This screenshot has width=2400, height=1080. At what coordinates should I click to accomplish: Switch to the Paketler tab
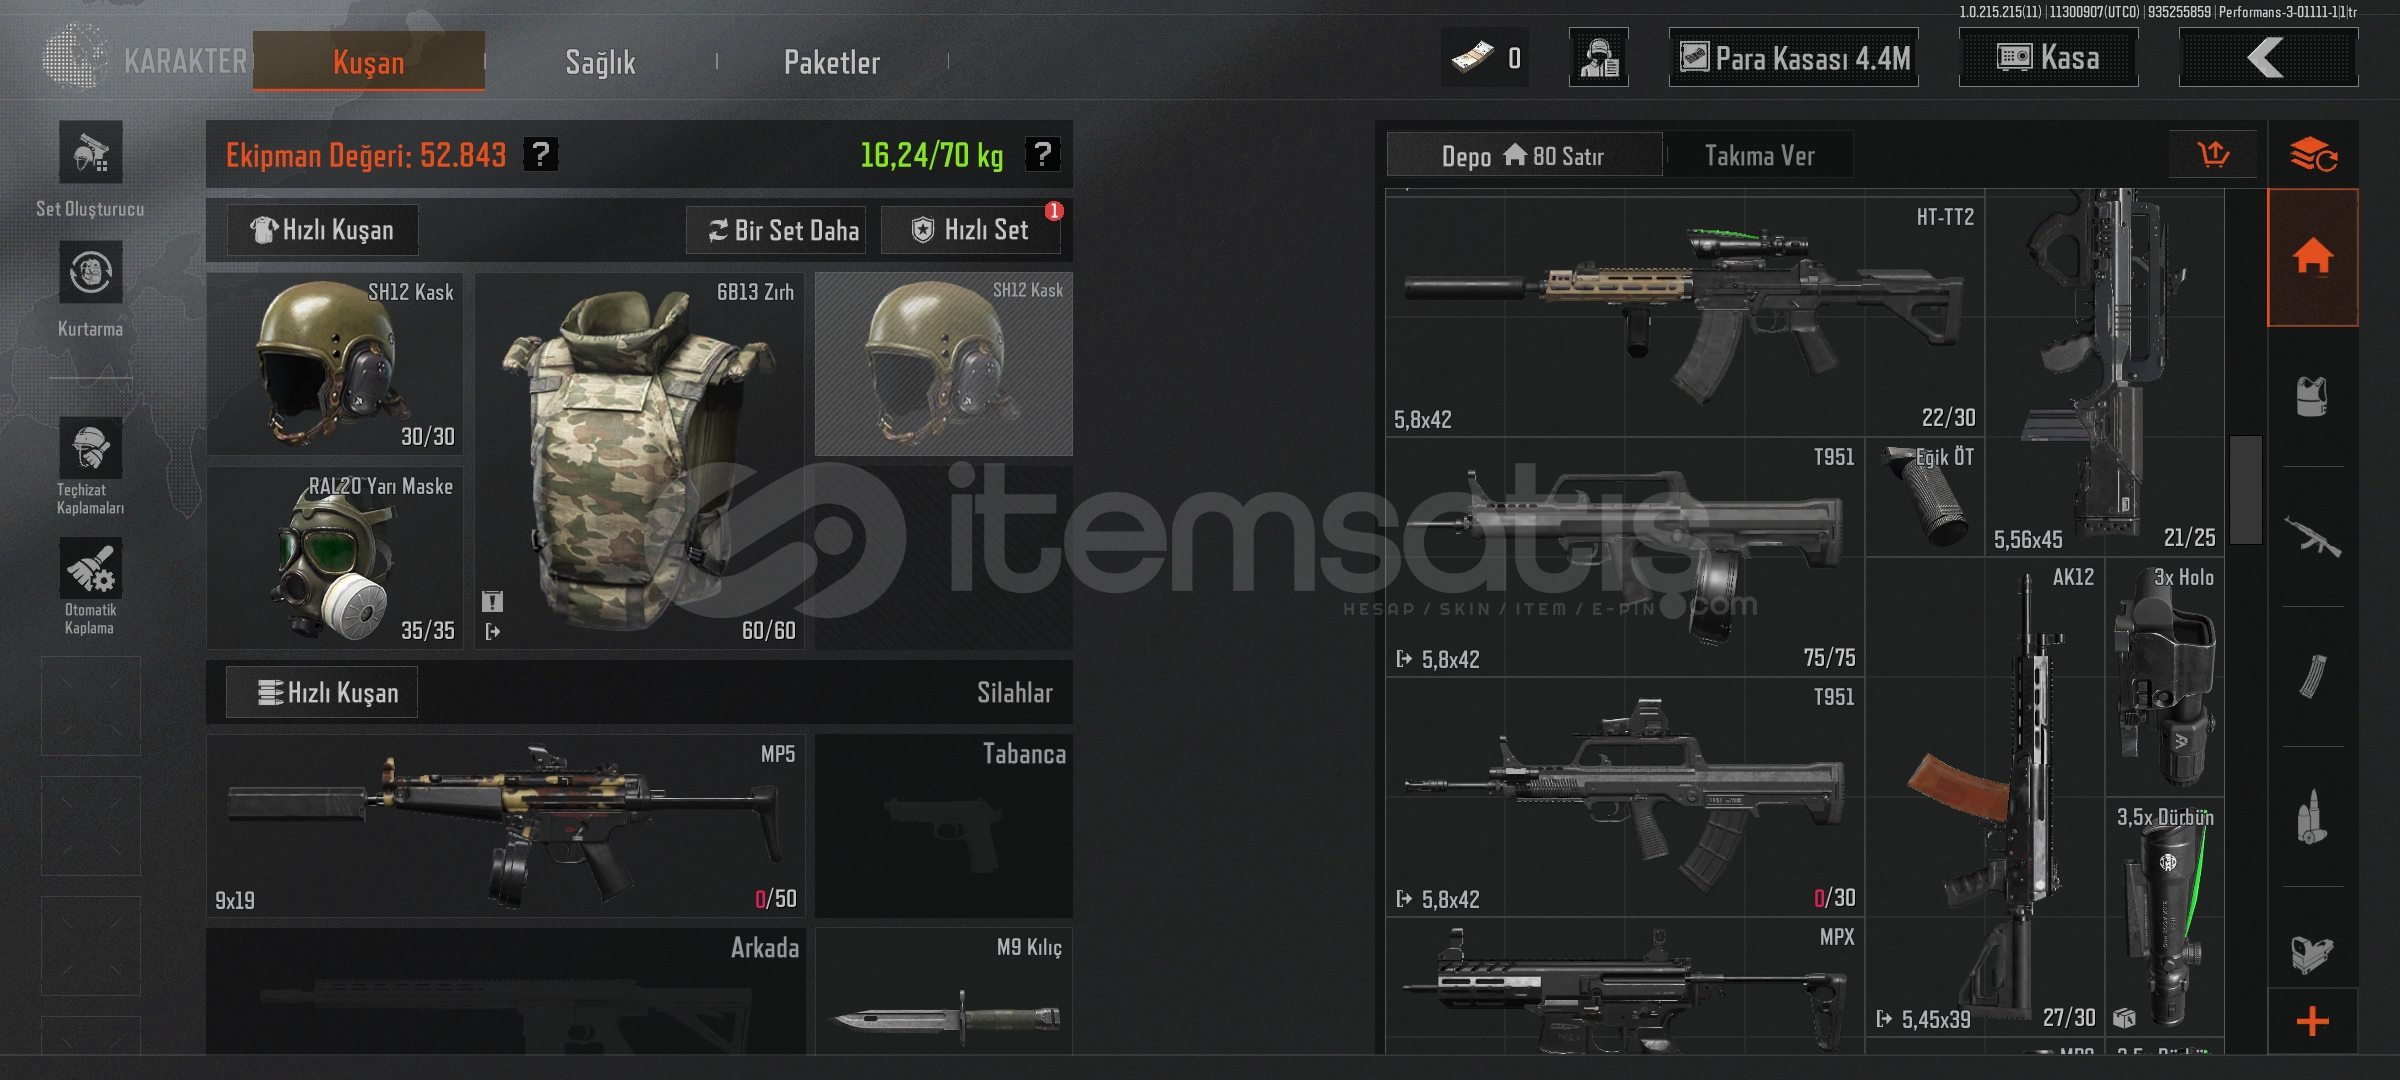(x=832, y=62)
